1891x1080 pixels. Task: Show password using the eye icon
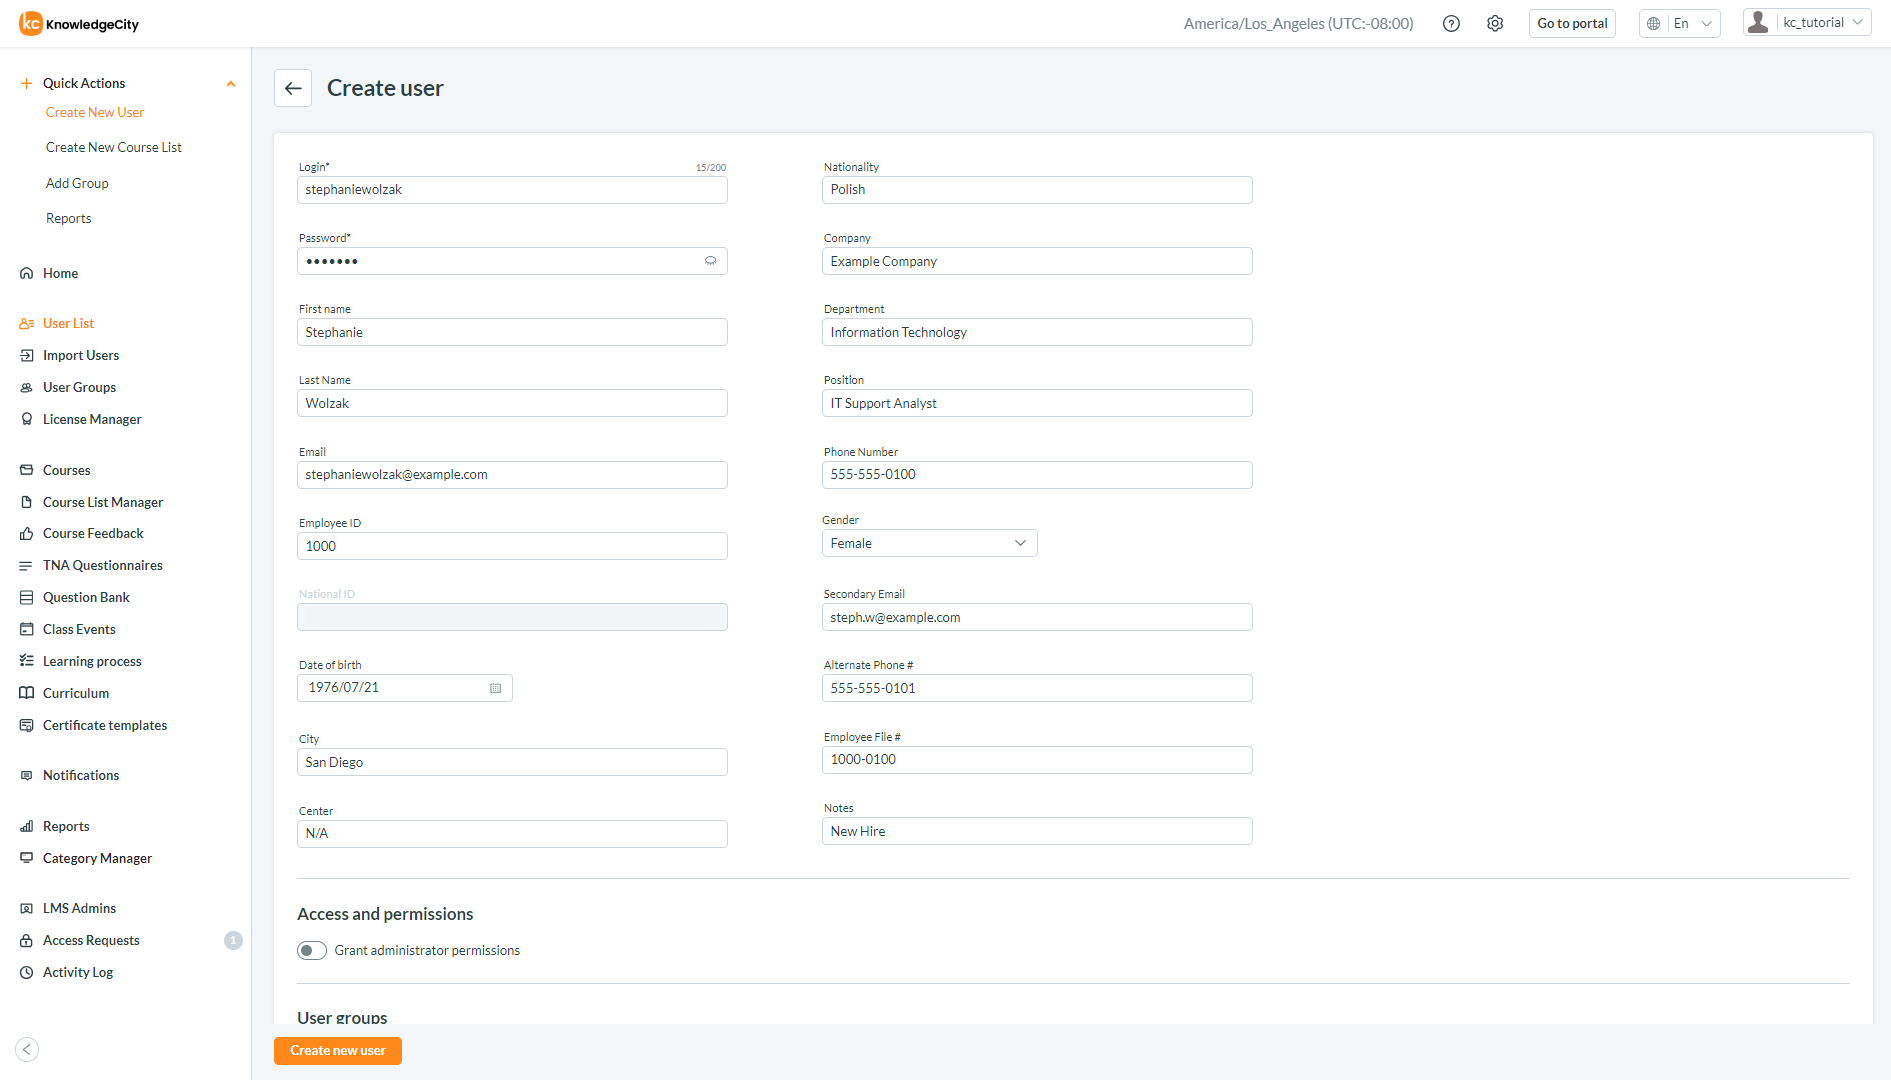coord(710,261)
